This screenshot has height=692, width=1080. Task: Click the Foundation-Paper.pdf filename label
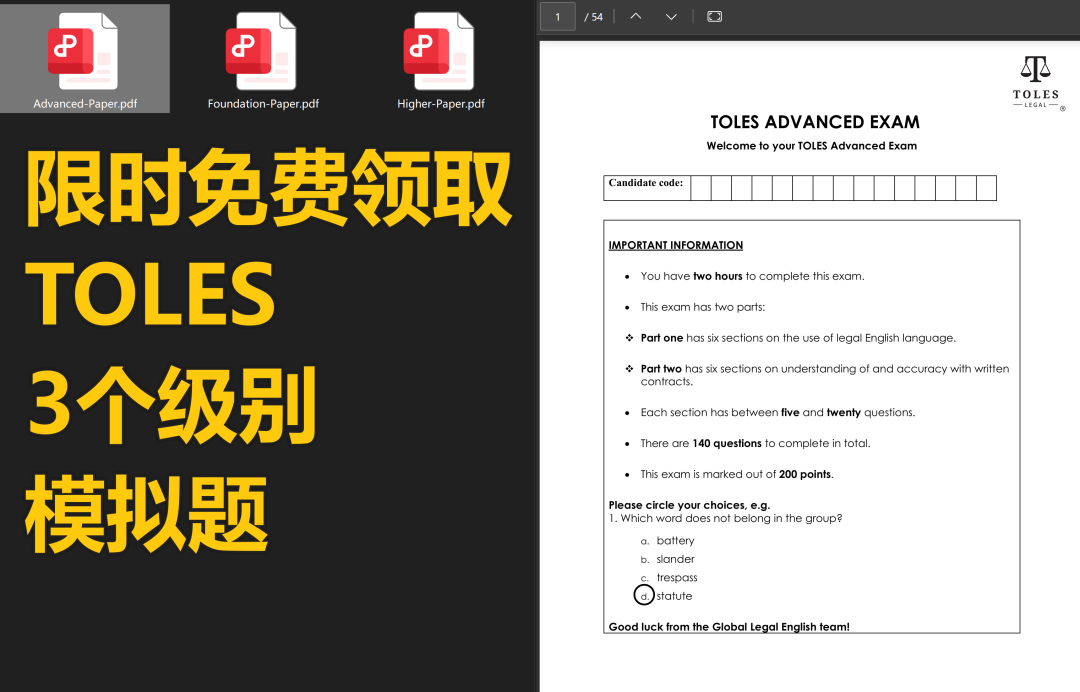click(x=263, y=104)
